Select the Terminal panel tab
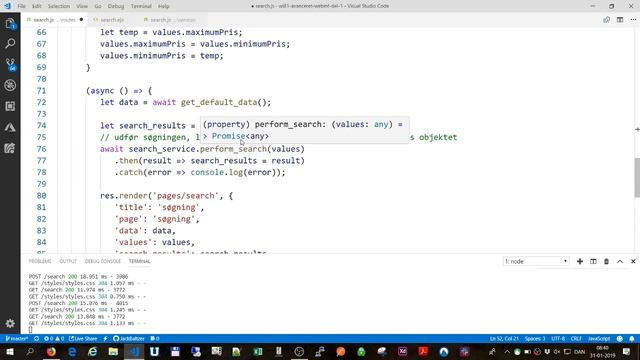Screen dimensions: 640x360 pyautogui.click(x=140, y=261)
